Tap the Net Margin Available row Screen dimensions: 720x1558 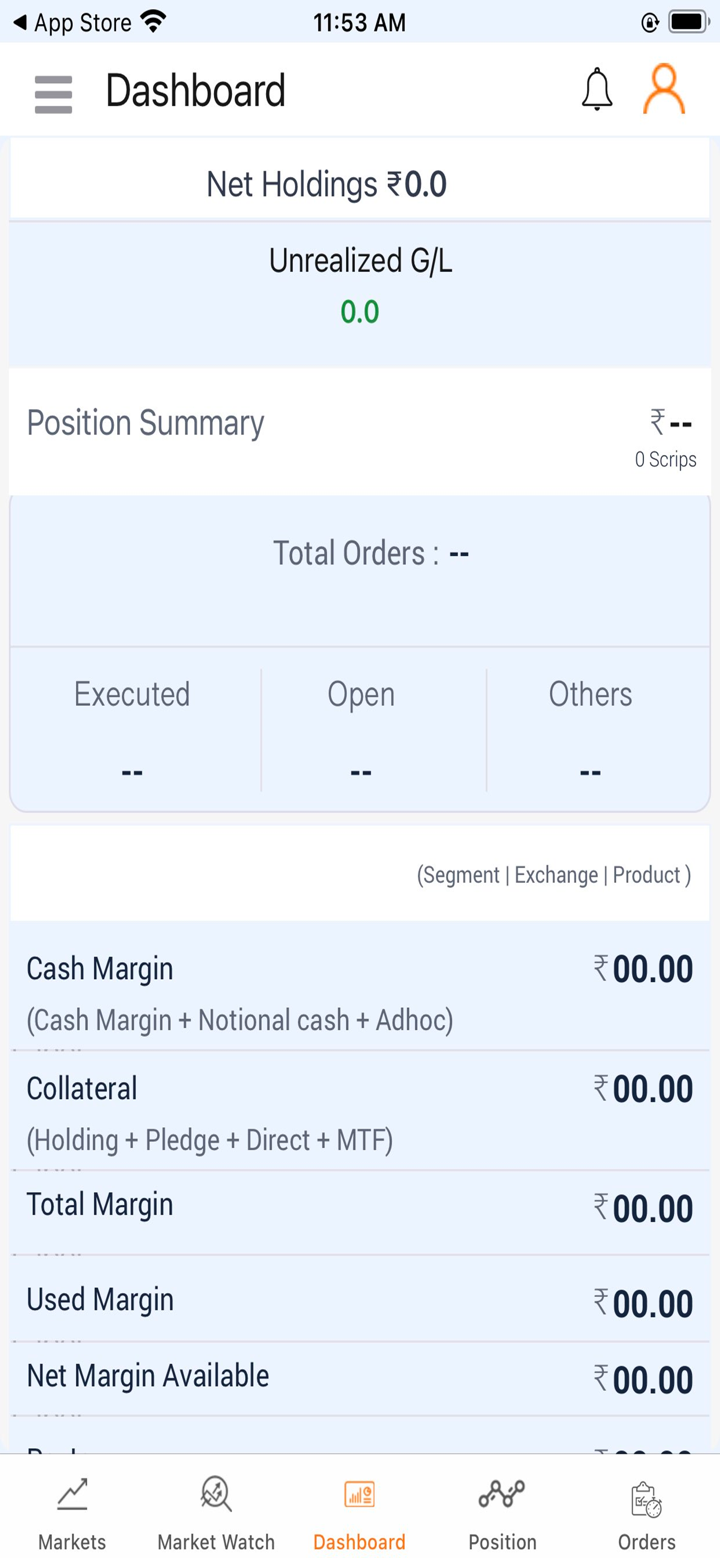point(360,1377)
